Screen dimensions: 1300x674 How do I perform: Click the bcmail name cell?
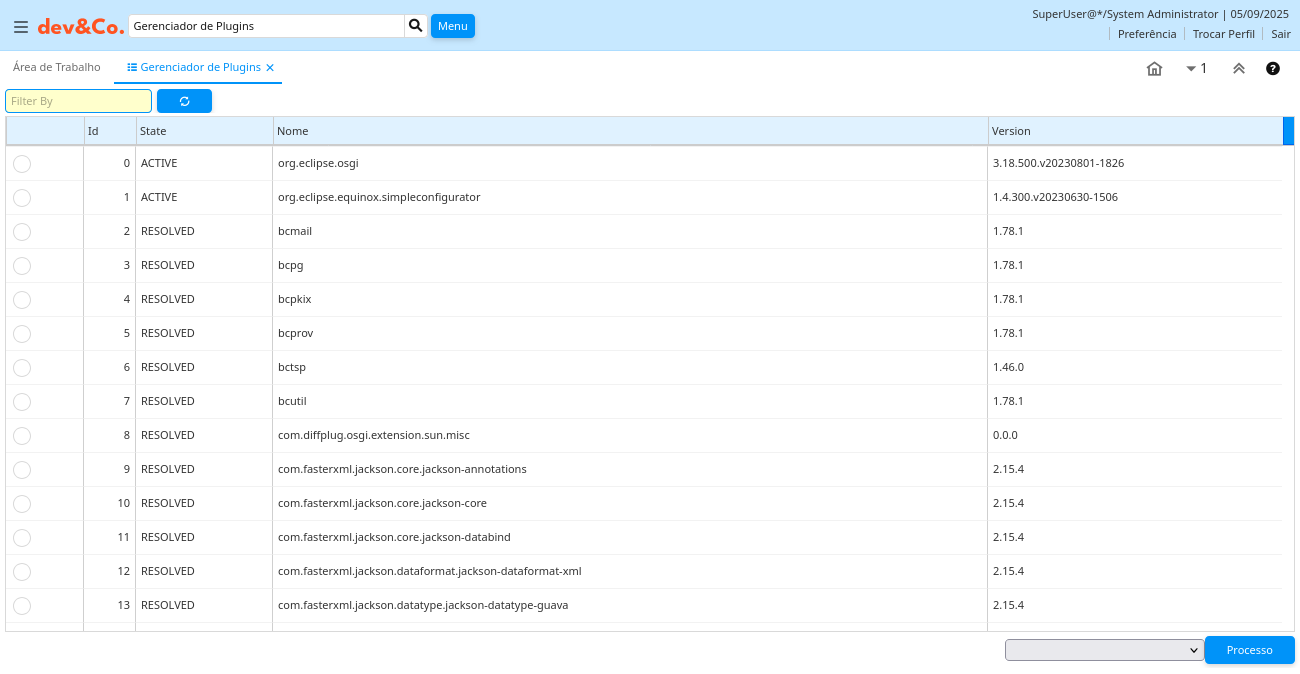point(630,231)
